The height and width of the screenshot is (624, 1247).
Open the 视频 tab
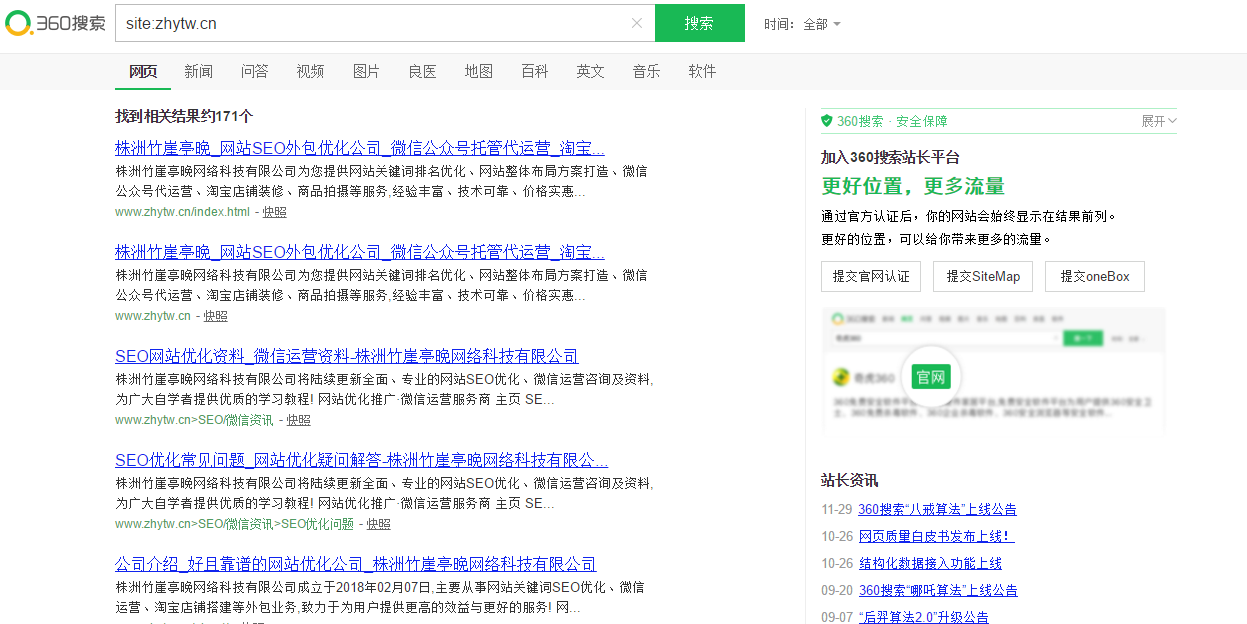pyautogui.click(x=311, y=71)
